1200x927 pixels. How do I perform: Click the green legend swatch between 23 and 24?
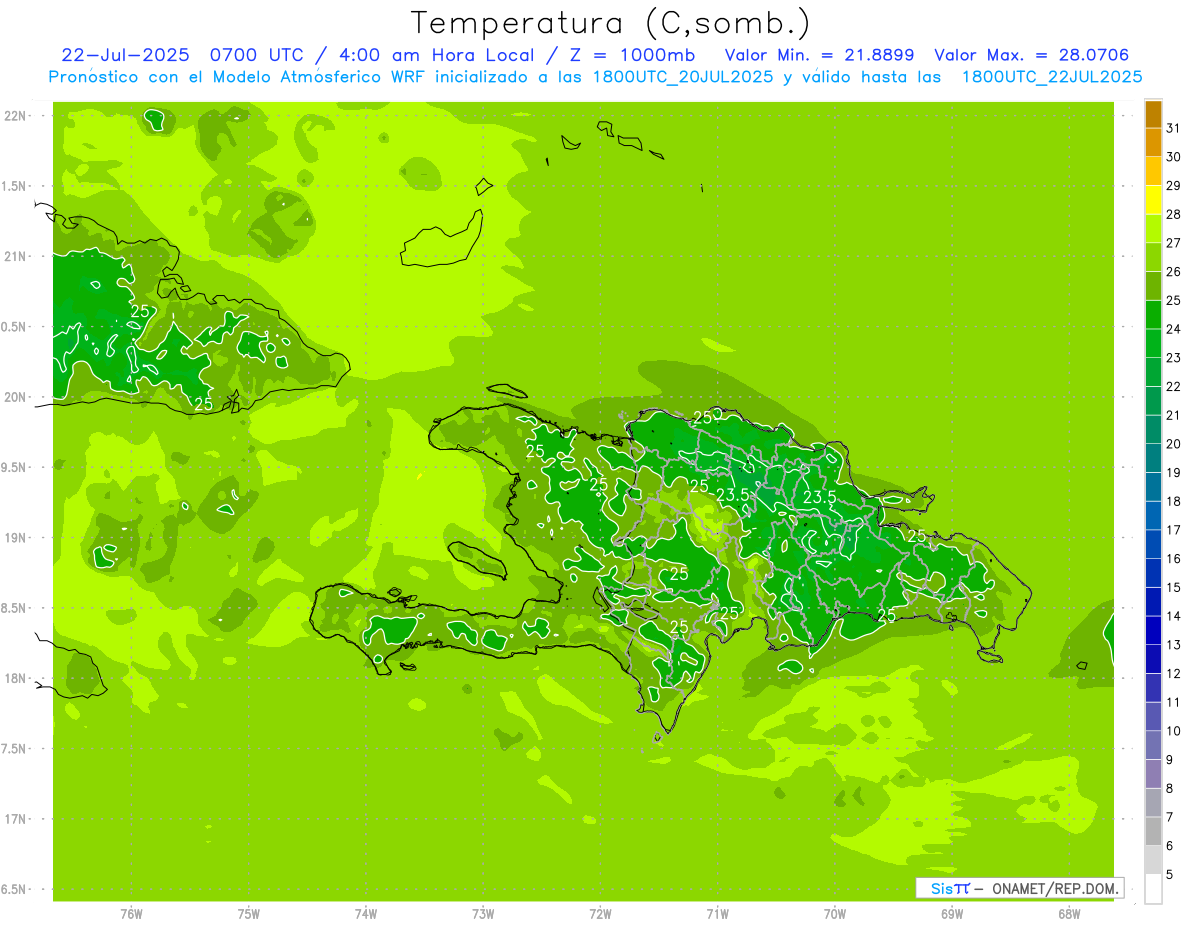(x=1153, y=344)
